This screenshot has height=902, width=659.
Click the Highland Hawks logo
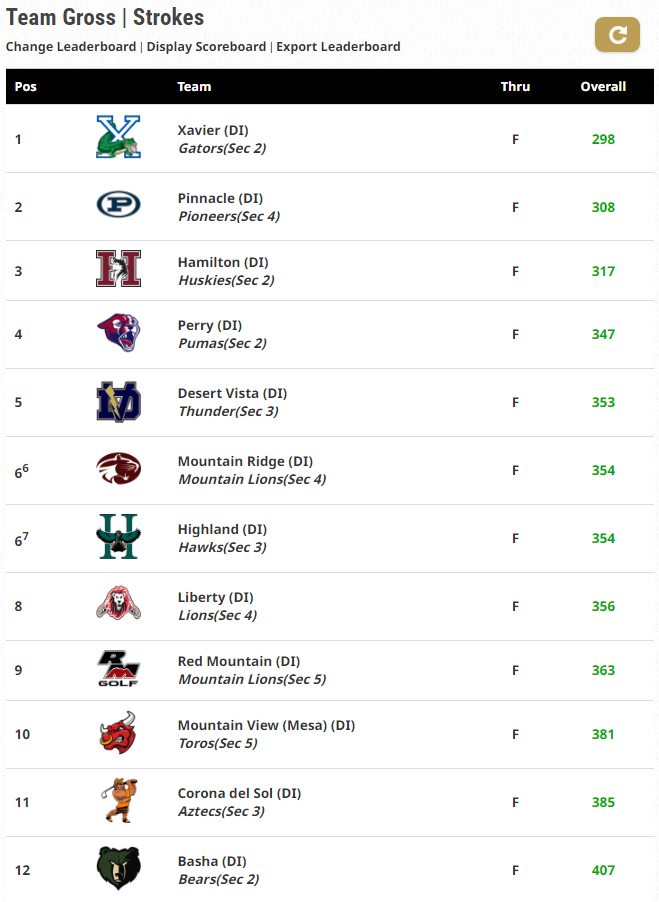(118, 536)
